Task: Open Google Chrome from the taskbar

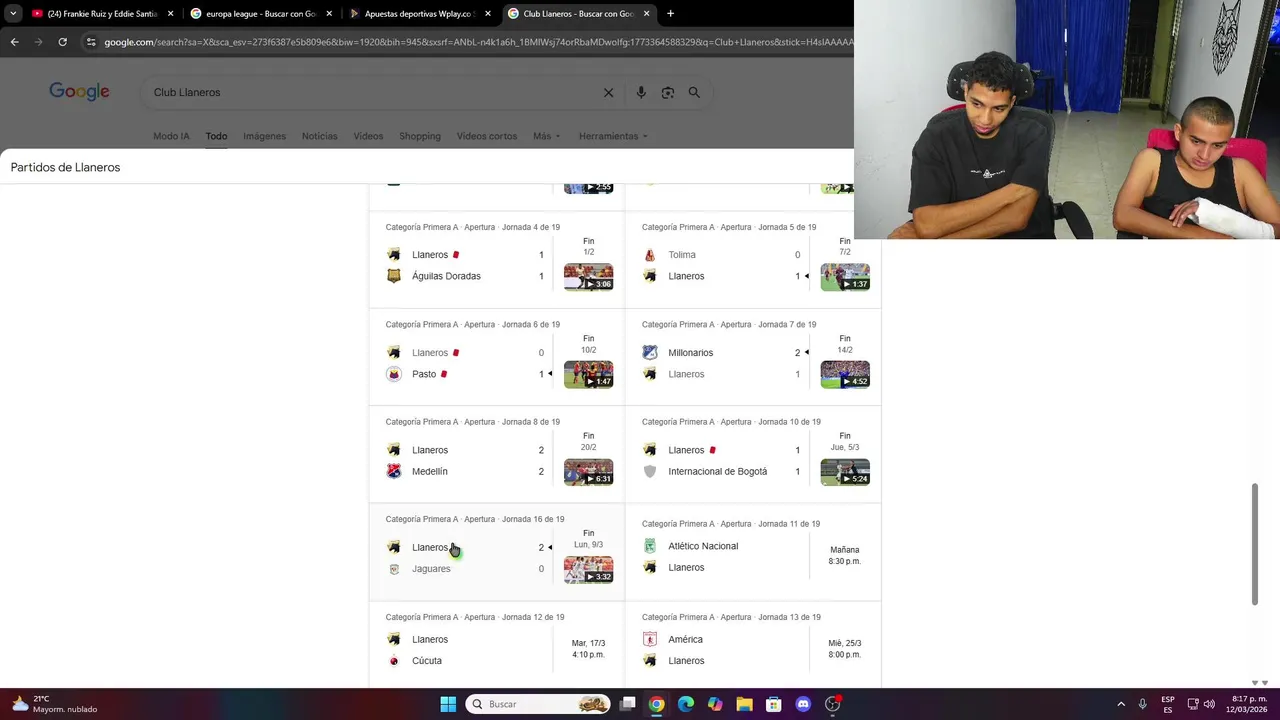Action: click(656, 704)
